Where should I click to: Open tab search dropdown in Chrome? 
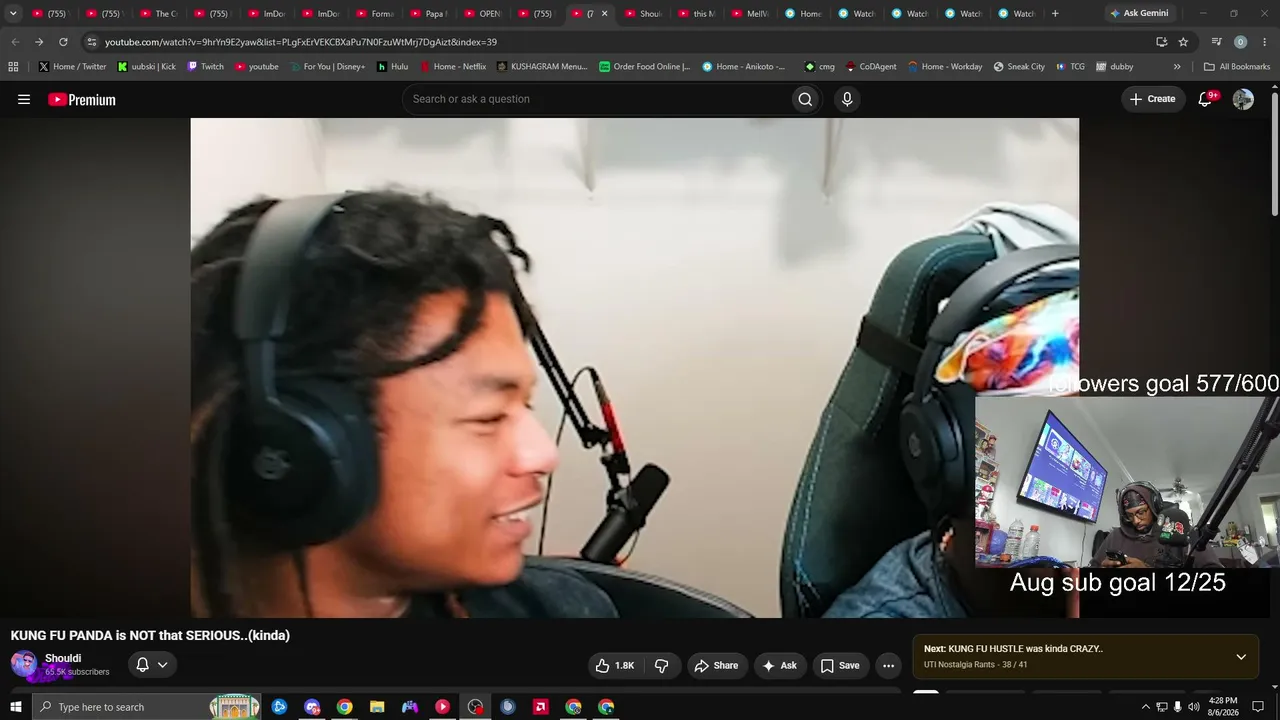pos(13,14)
